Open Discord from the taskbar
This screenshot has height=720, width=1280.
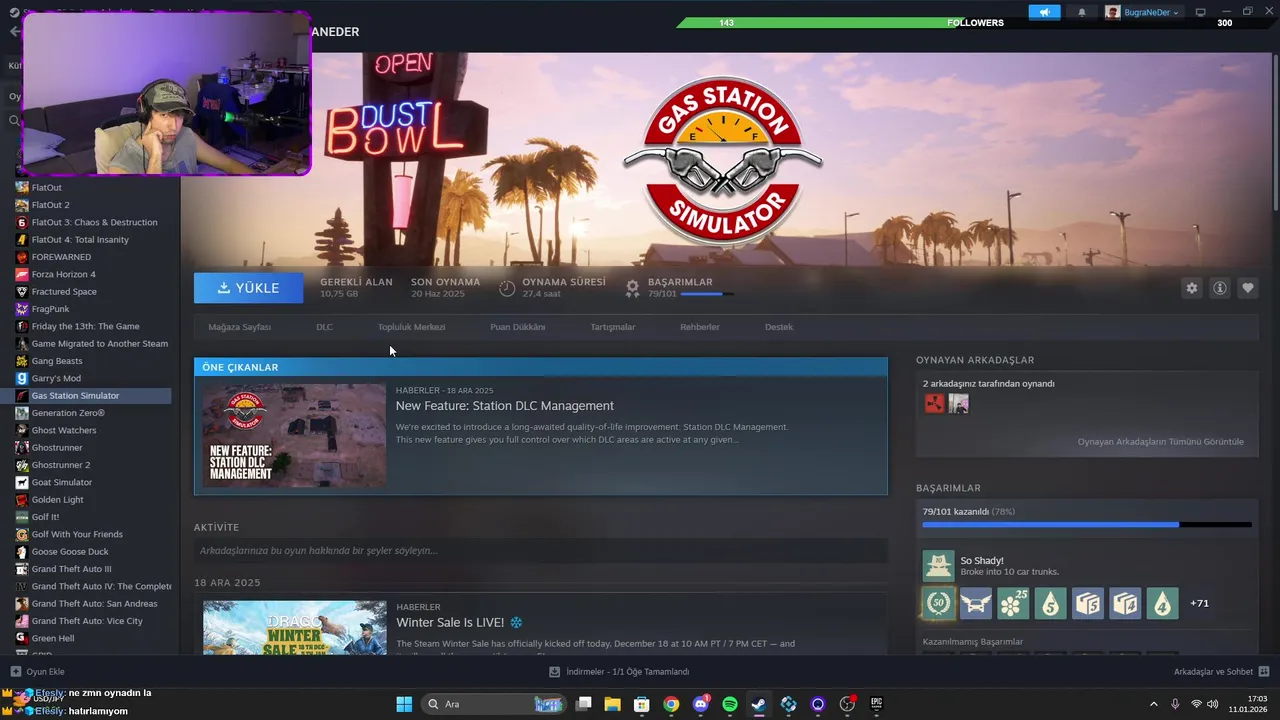point(700,704)
